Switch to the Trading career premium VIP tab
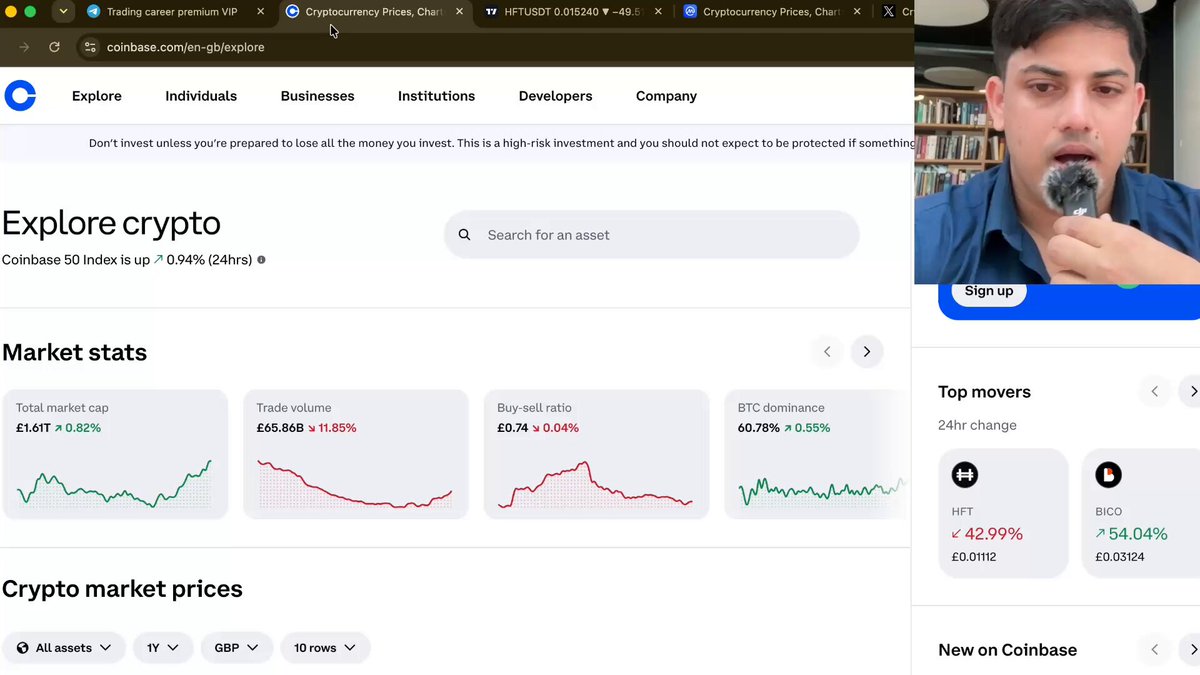The height and width of the screenshot is (675, 1200). click(171, 12)
